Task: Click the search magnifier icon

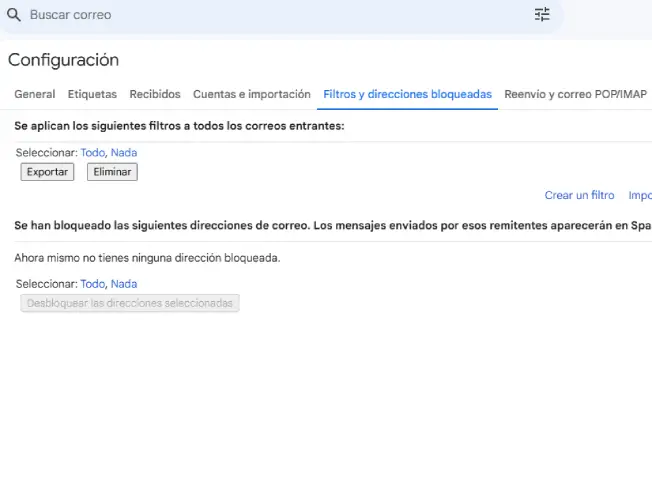Action: [x=14, y=15]
